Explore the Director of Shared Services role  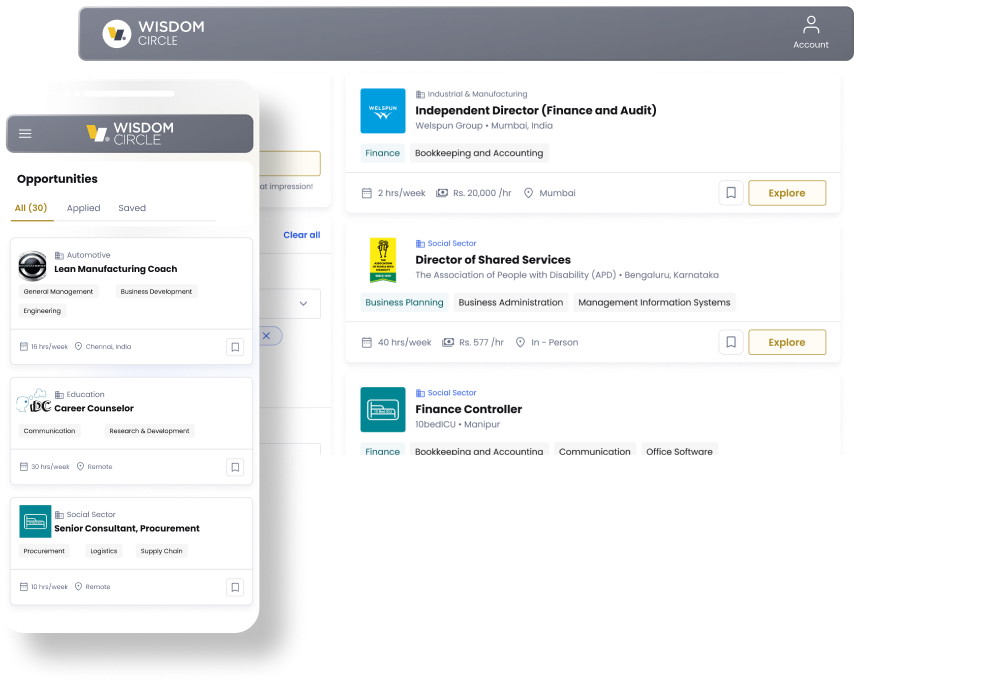tap(786, 342)
